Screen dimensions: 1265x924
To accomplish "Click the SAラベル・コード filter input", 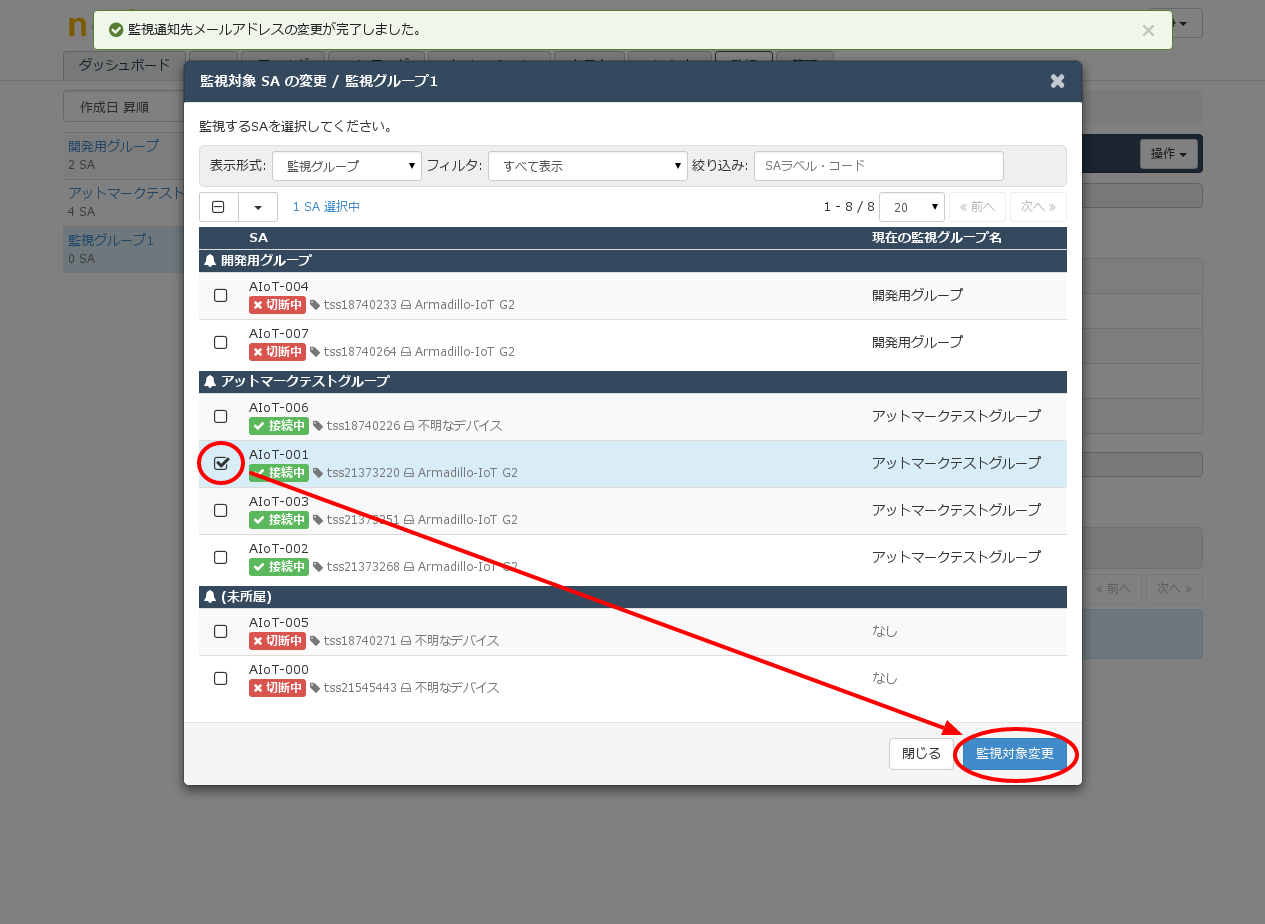I will click(879, 166).
